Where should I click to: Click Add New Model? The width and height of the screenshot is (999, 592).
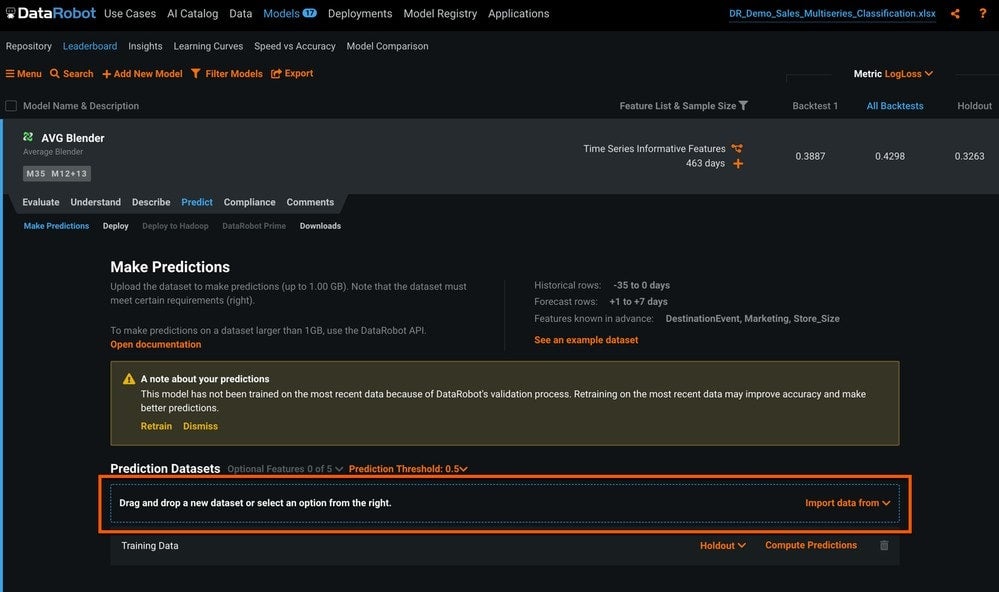[x=143, y=74]
